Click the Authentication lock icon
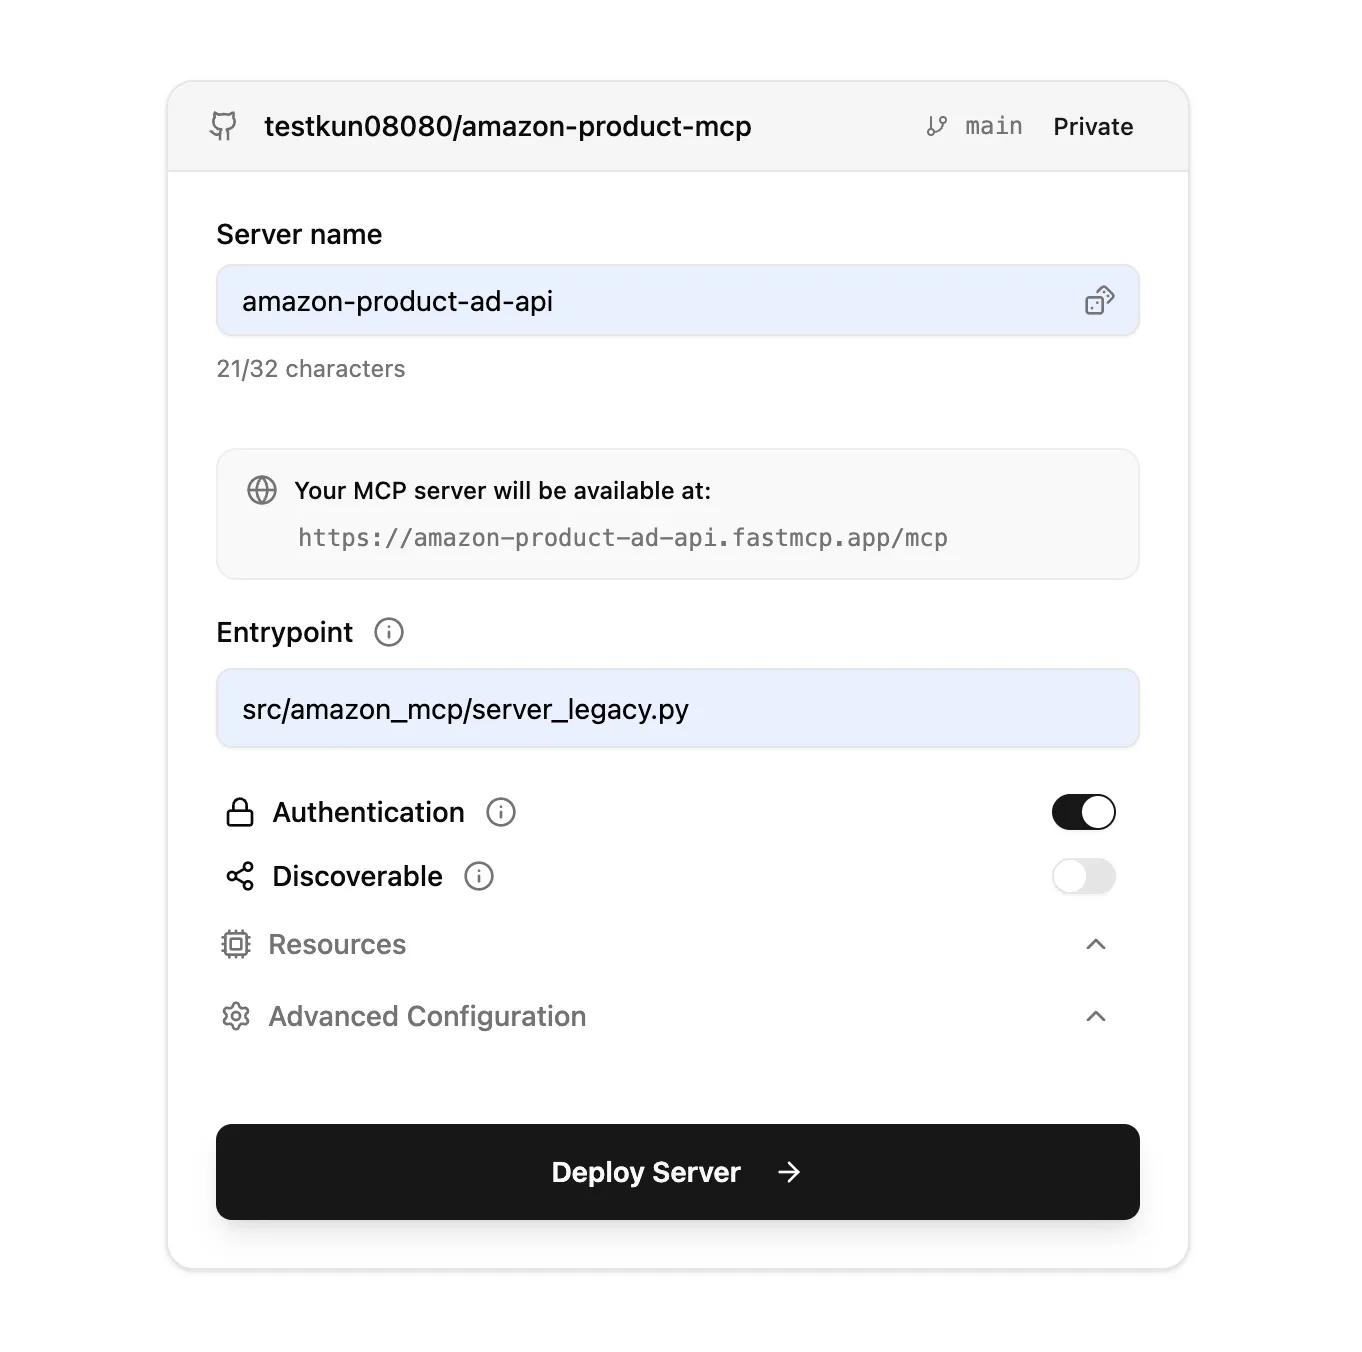 tap(240, 812)
